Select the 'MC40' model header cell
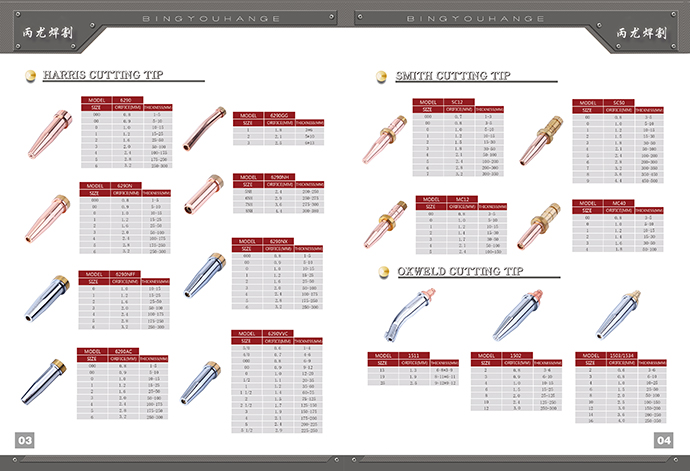Screen dimensions: 690x471 (x=619, y=203)
